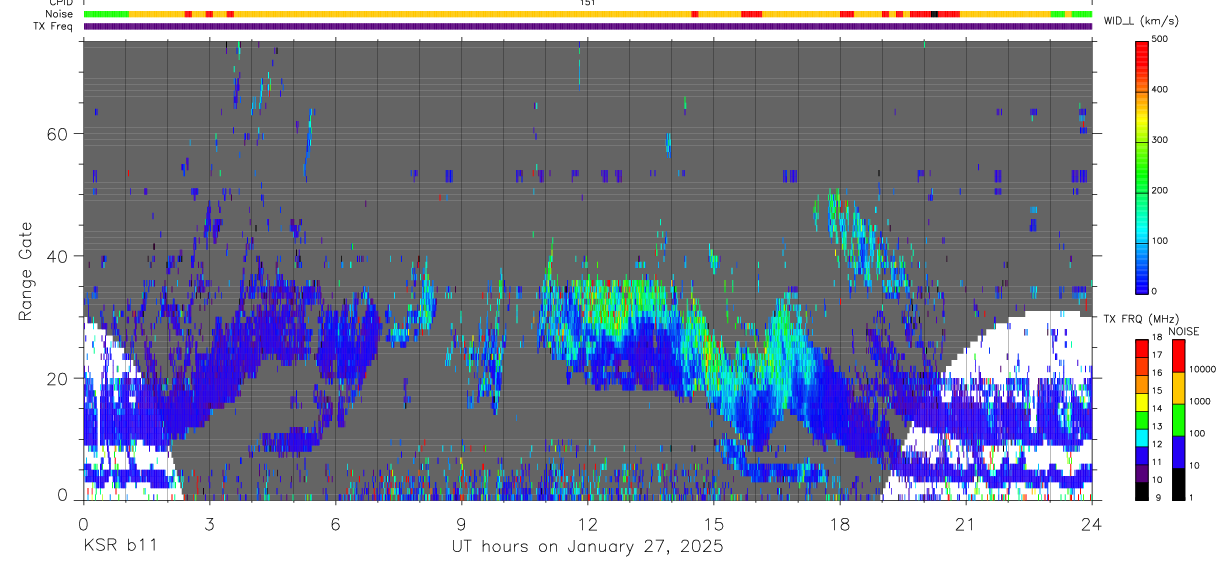Click the green segment of NOISE legend

(x=1178, y=420)
